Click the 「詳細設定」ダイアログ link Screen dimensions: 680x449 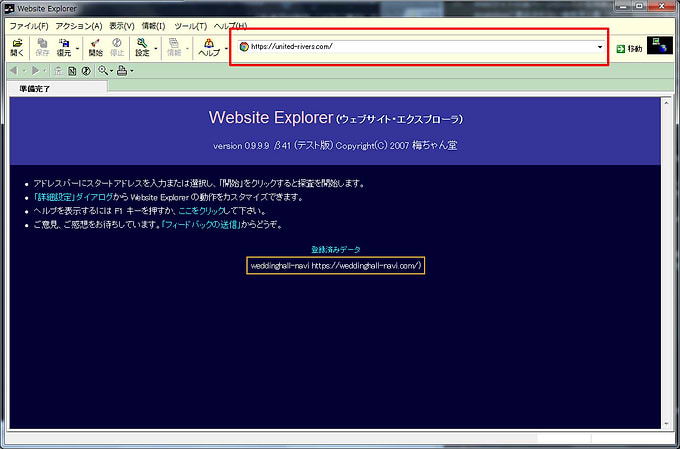pyautogui.click(x=73, y=197)
